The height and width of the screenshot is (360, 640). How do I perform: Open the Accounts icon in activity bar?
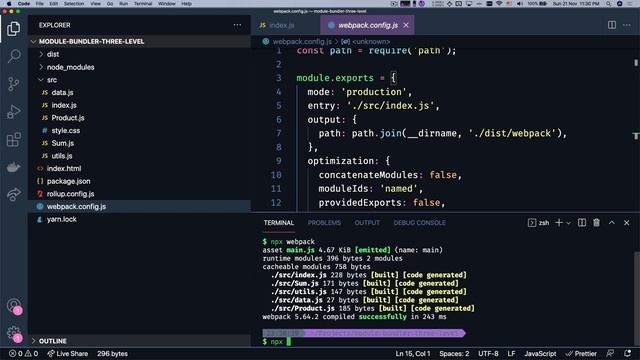pos(14,305)
